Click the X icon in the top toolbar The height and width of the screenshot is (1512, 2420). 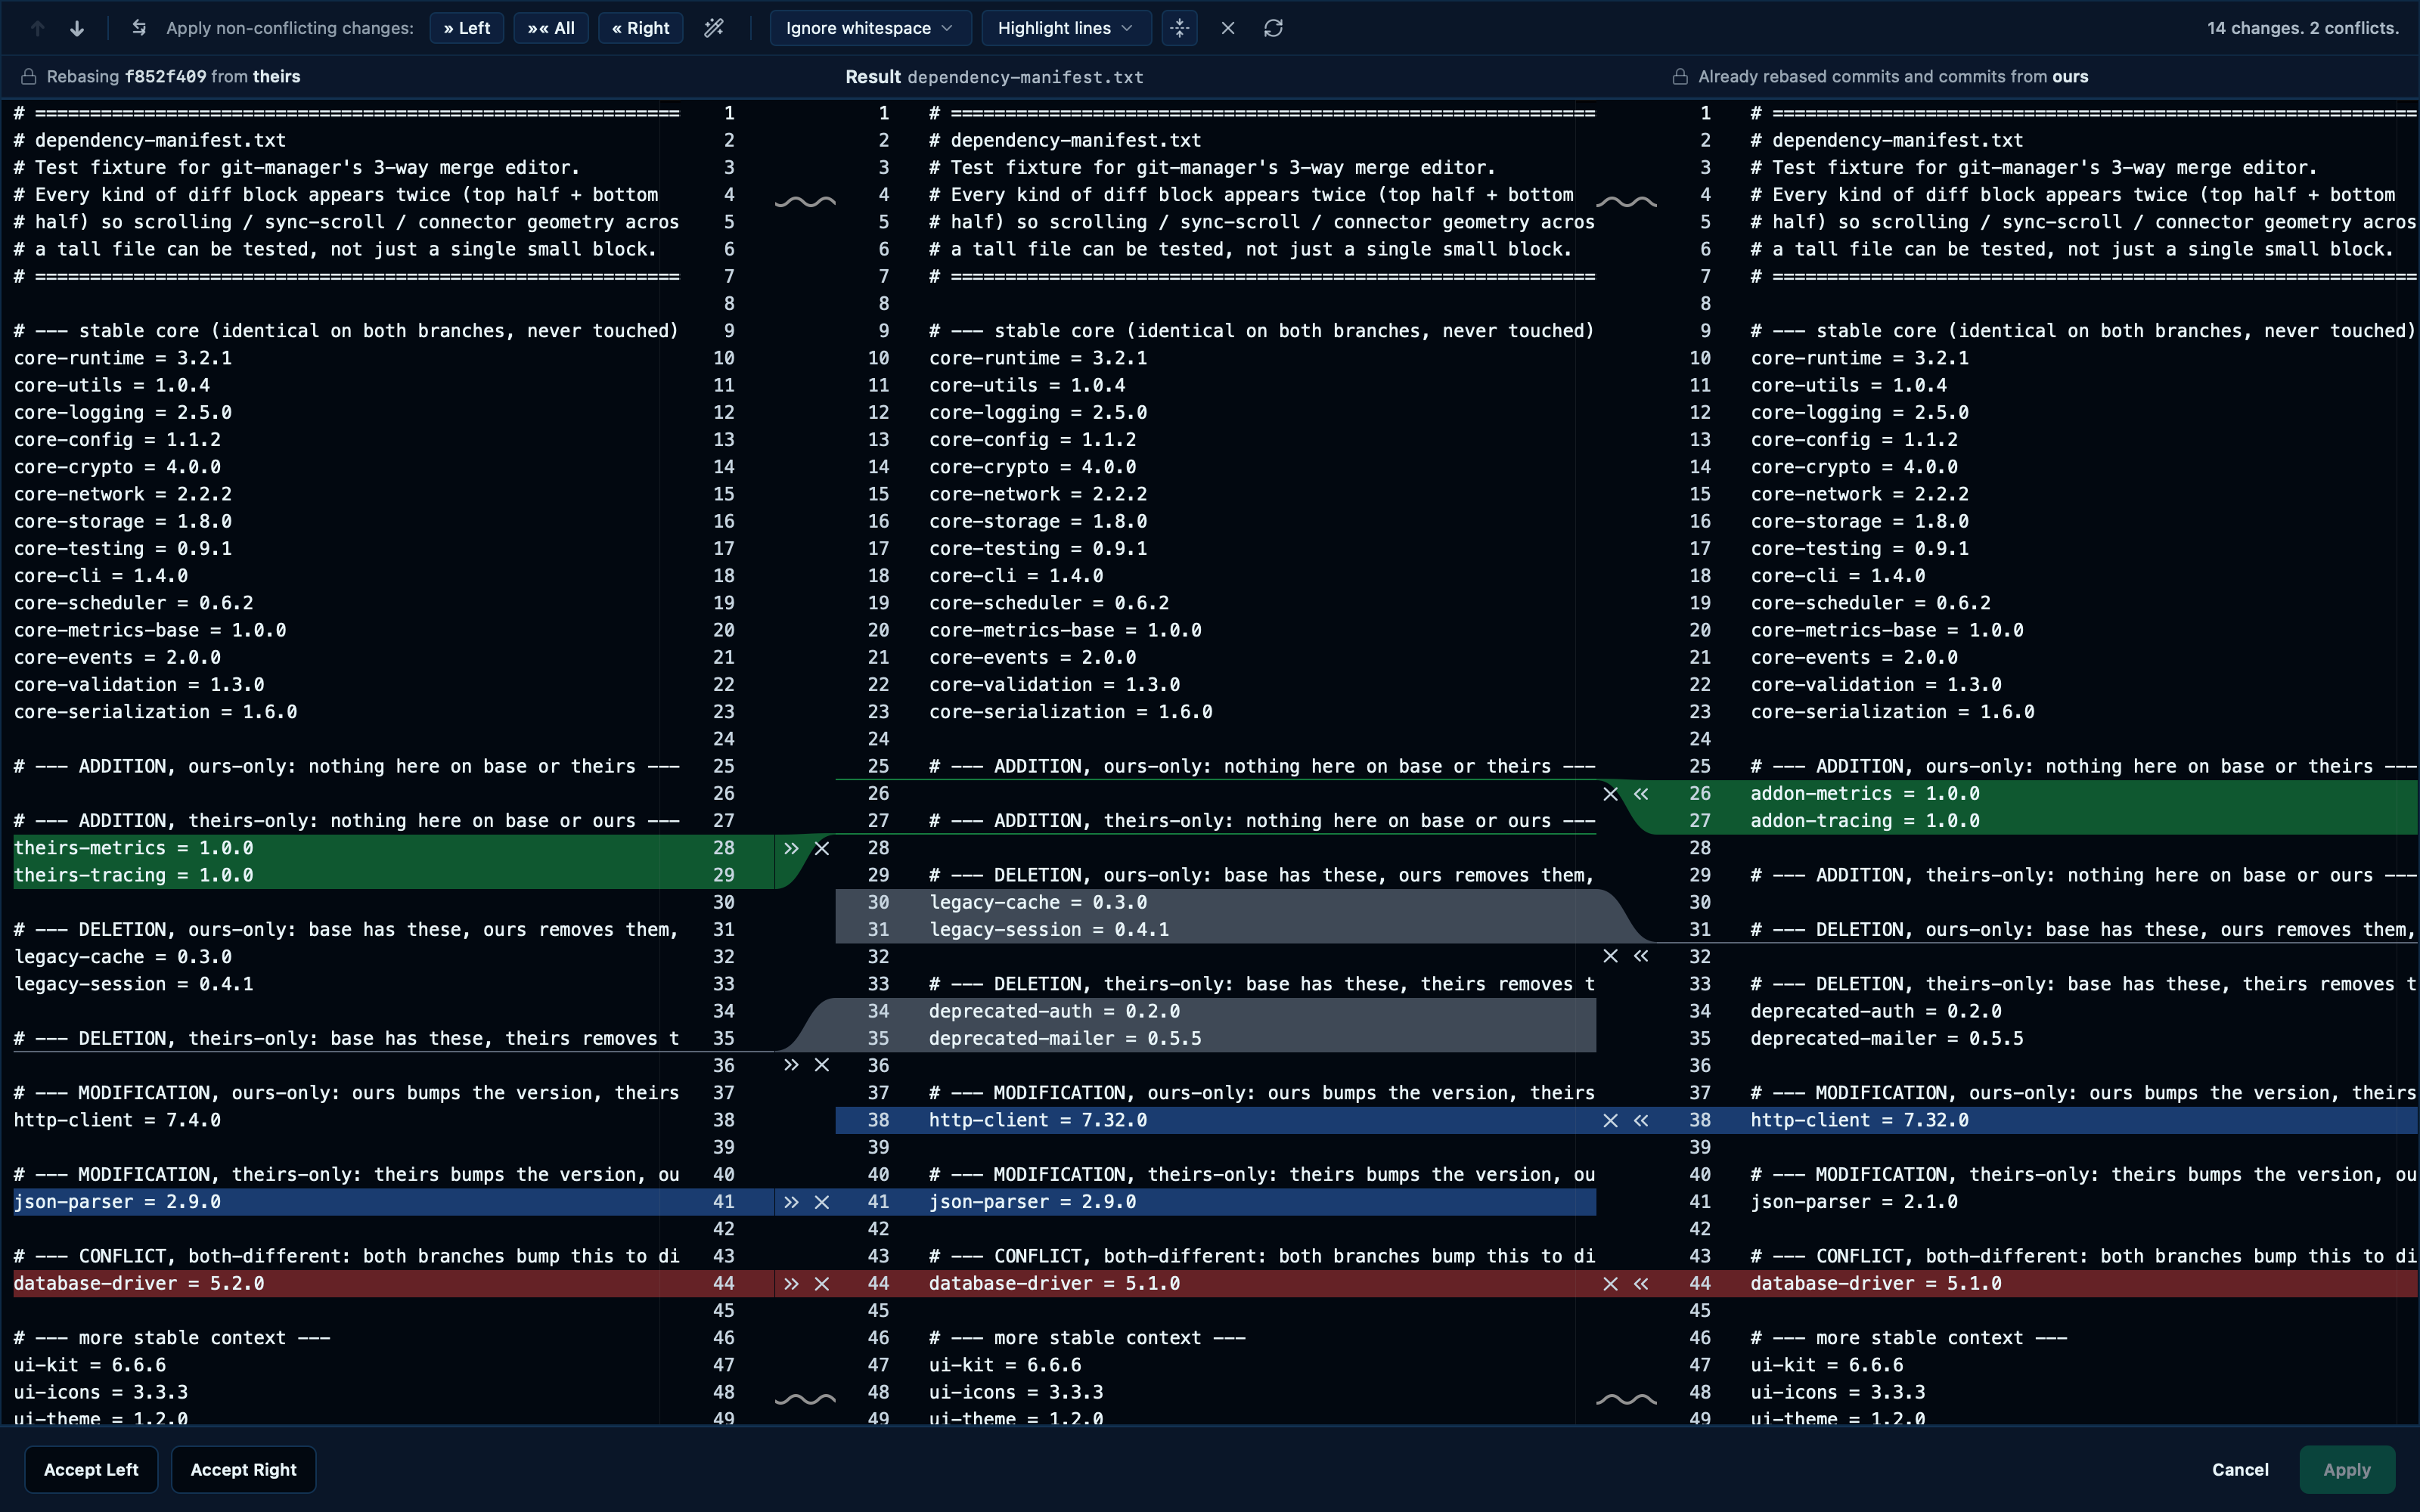coord(1228,28)
